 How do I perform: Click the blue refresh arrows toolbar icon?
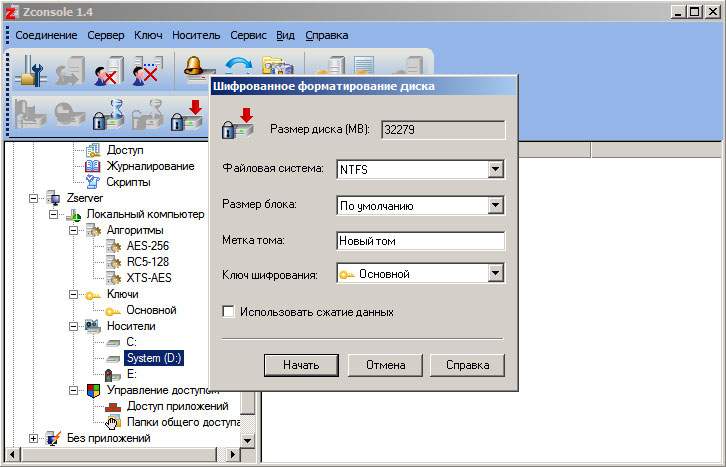[238, 65]
